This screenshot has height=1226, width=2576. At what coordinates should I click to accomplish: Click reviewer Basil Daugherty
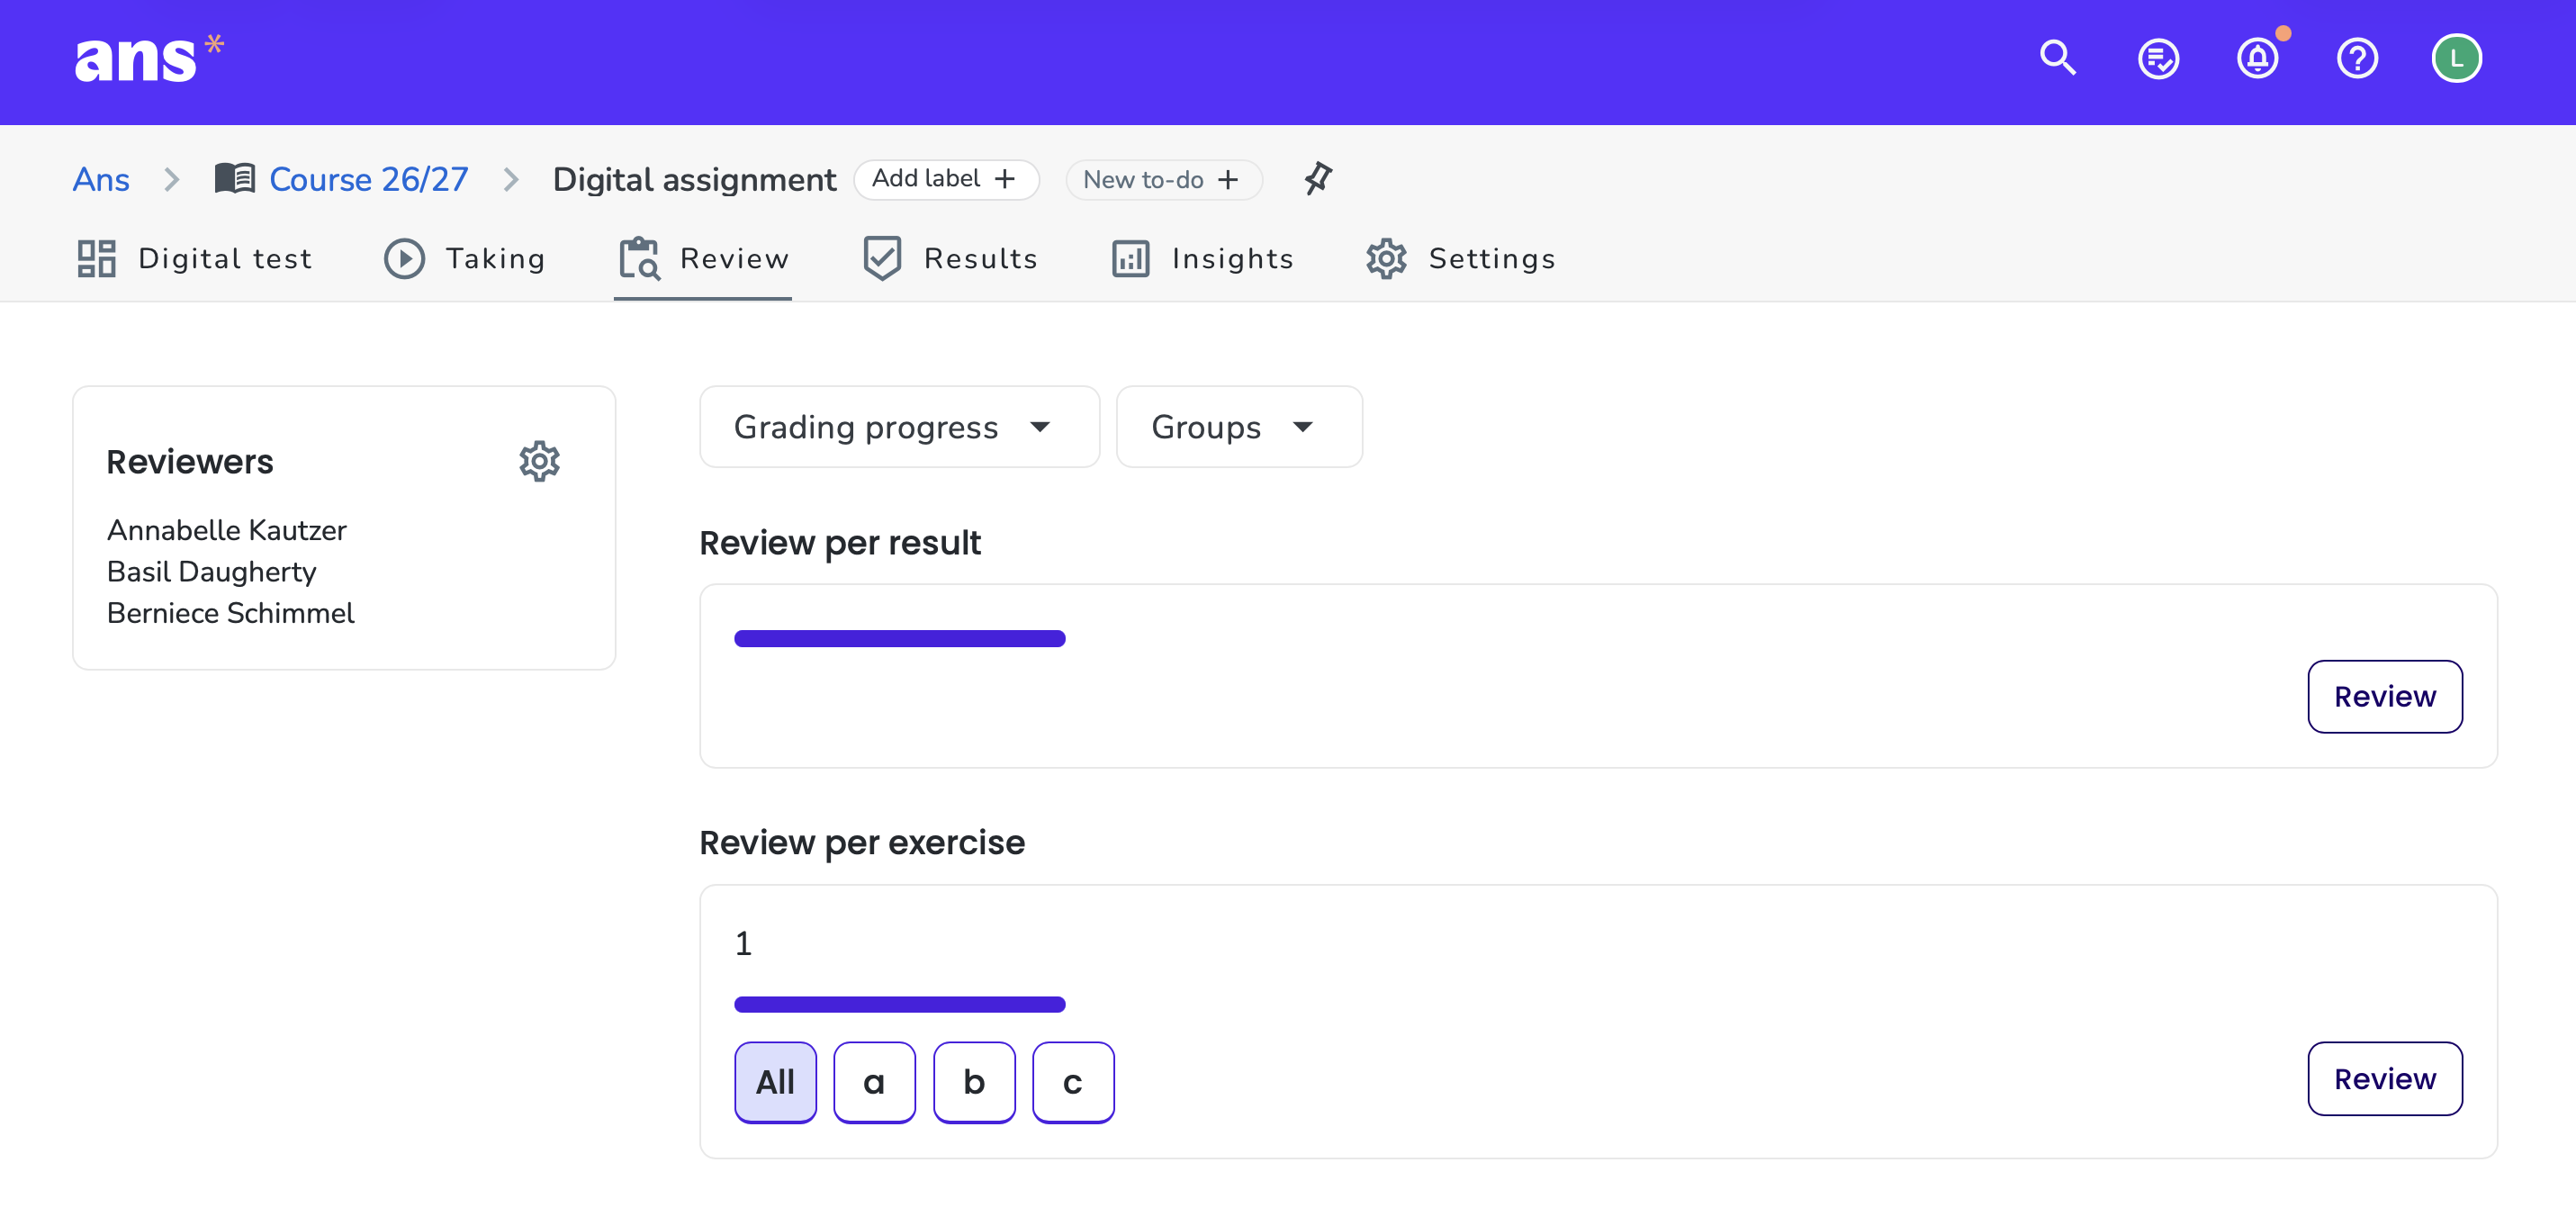point(211,571)
